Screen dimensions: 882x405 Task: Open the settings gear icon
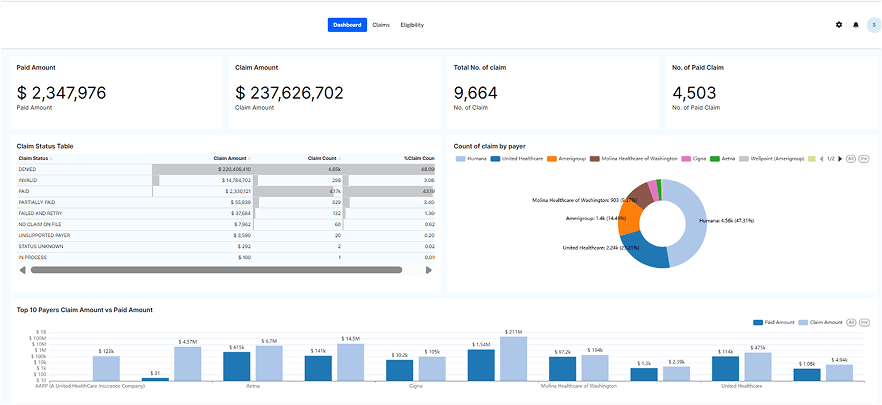tap(839, 25)
